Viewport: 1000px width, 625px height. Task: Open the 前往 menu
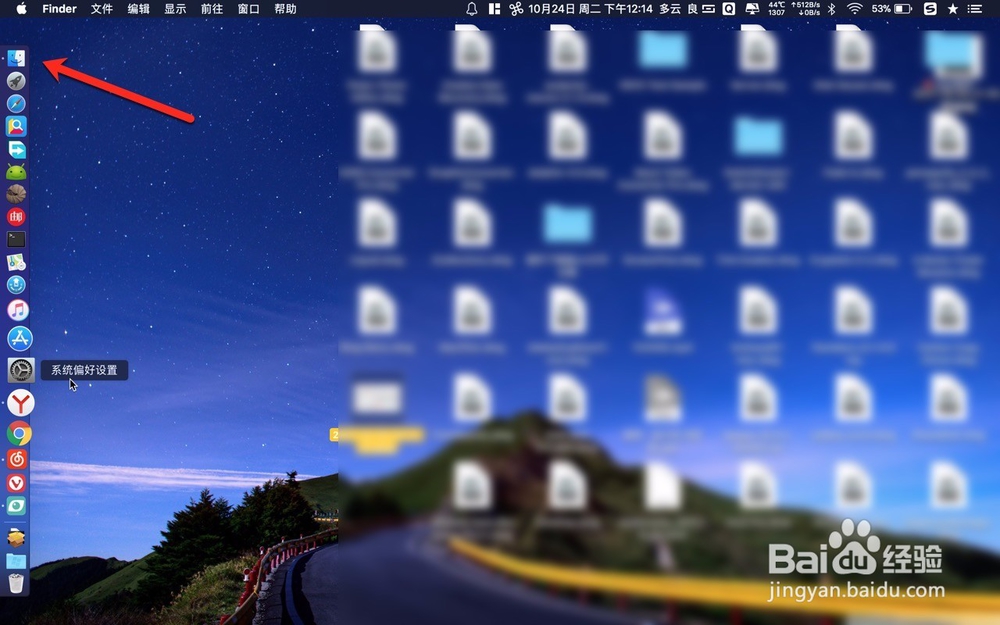(x=212, y=9)
